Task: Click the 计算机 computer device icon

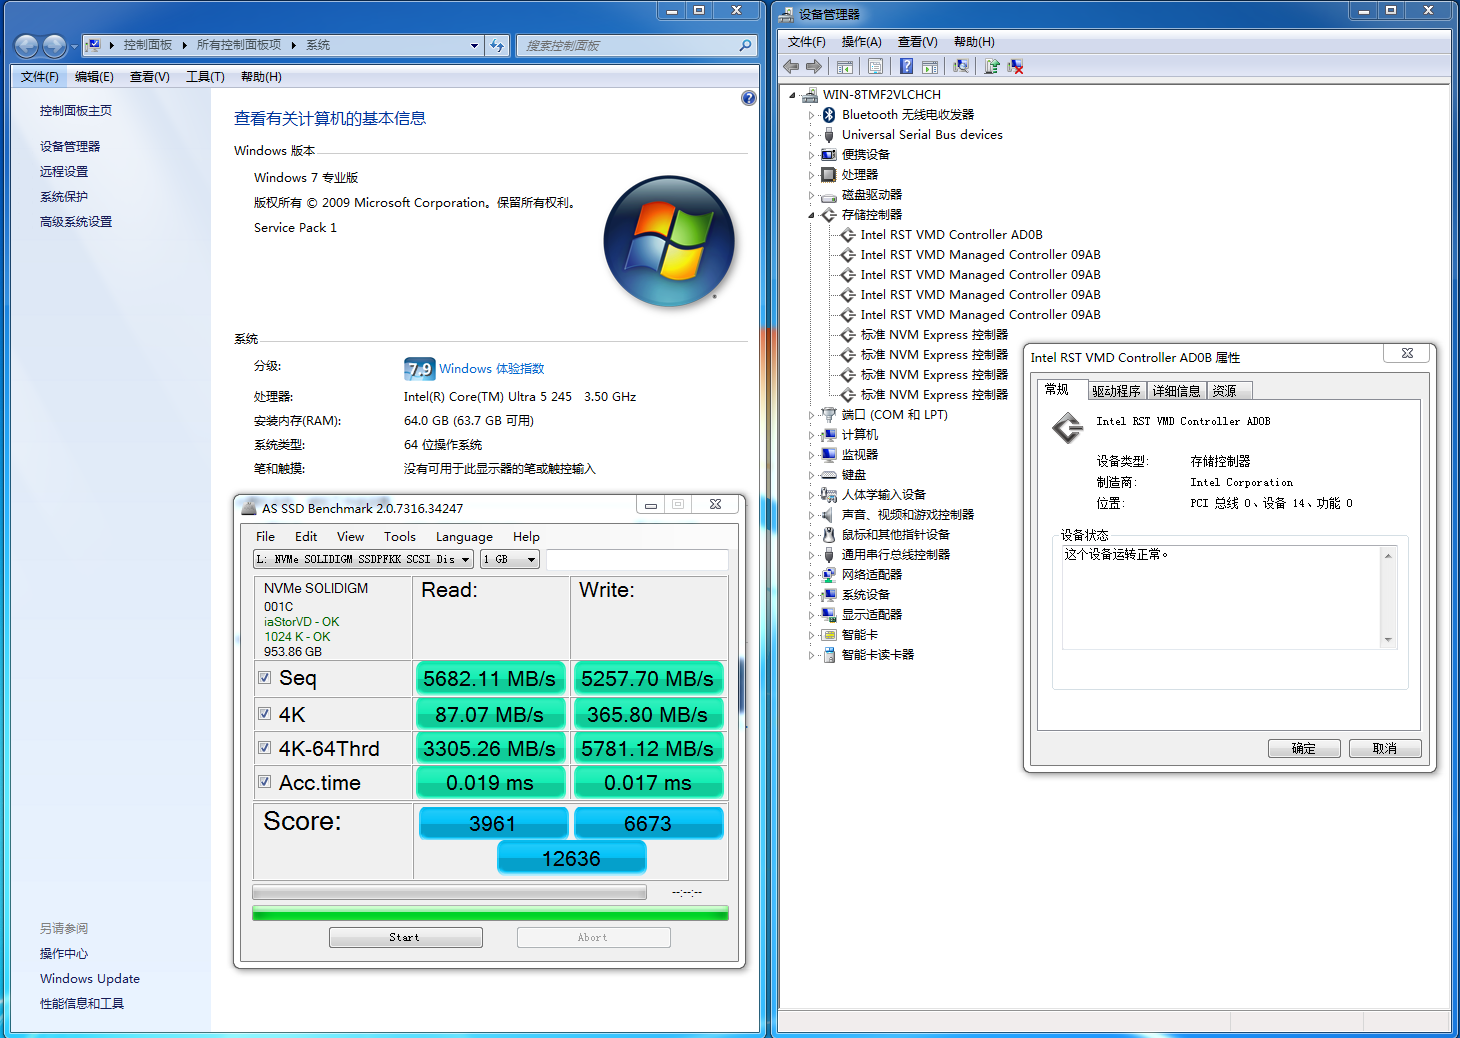Action: 828,435
